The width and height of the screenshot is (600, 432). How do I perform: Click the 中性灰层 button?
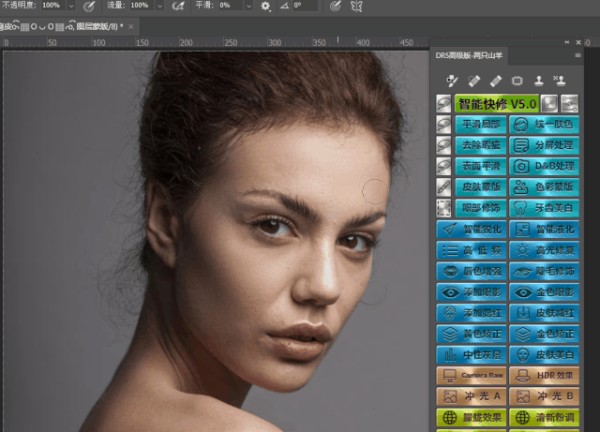coord(471,355)
